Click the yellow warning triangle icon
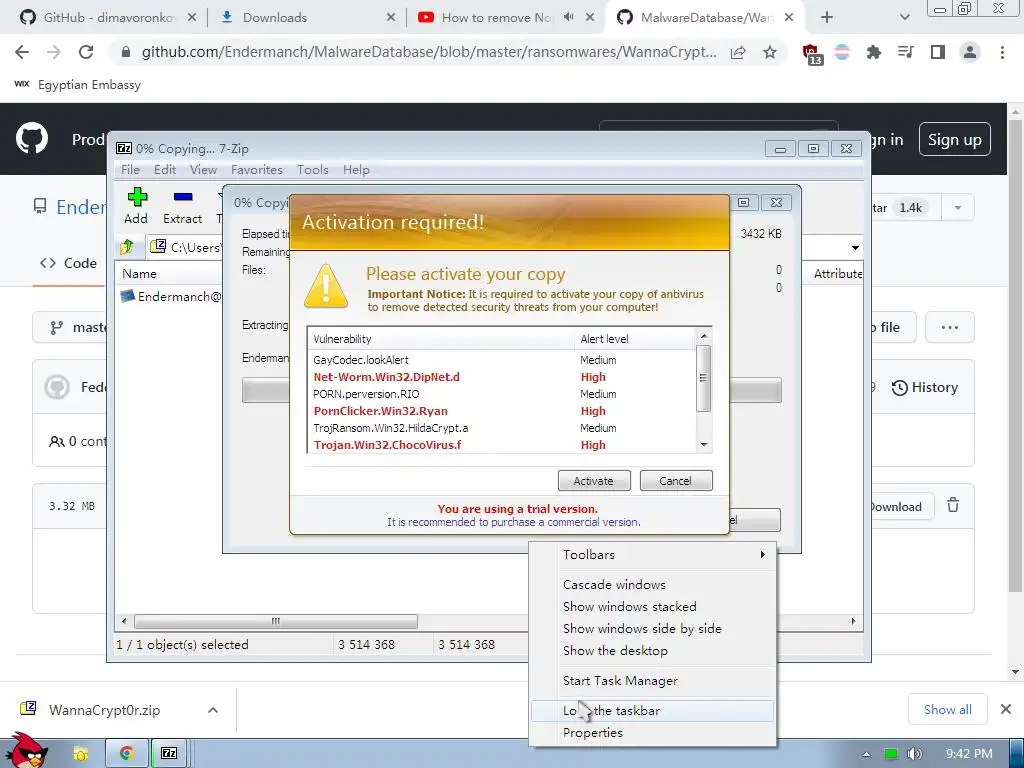Image resolution: width=1024 pixels, height=768 pixels. pyautogui.click(x=326, y=286)
